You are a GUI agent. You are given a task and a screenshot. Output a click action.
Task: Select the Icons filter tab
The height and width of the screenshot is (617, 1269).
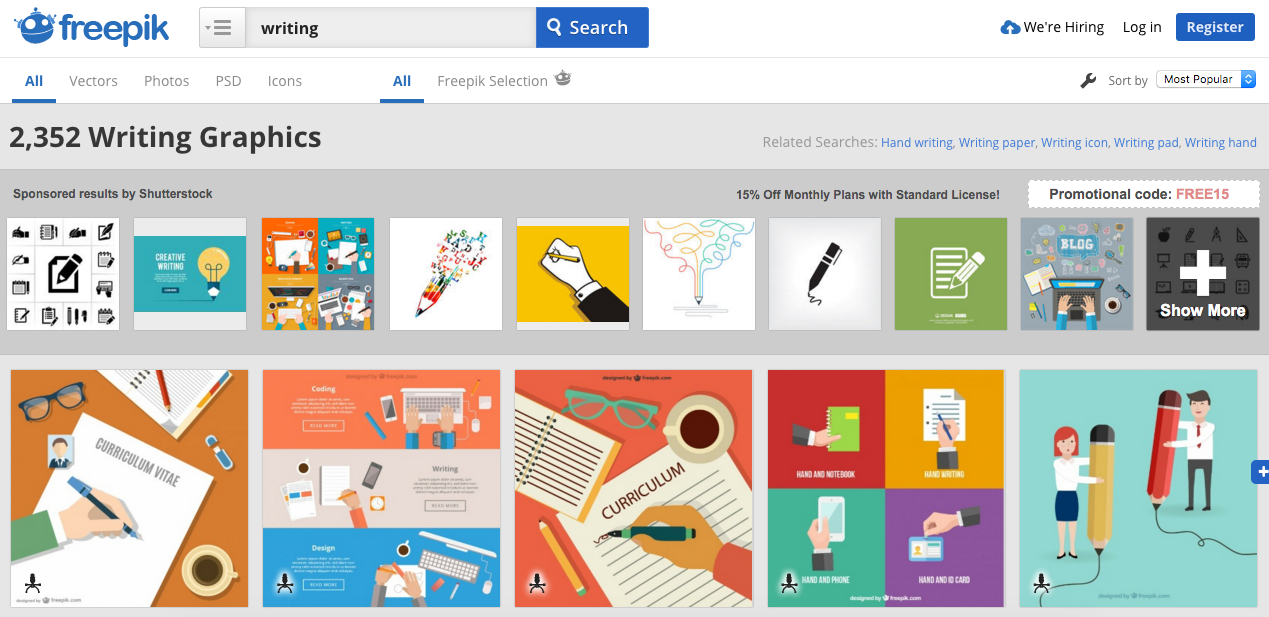[x=284, y=81]
